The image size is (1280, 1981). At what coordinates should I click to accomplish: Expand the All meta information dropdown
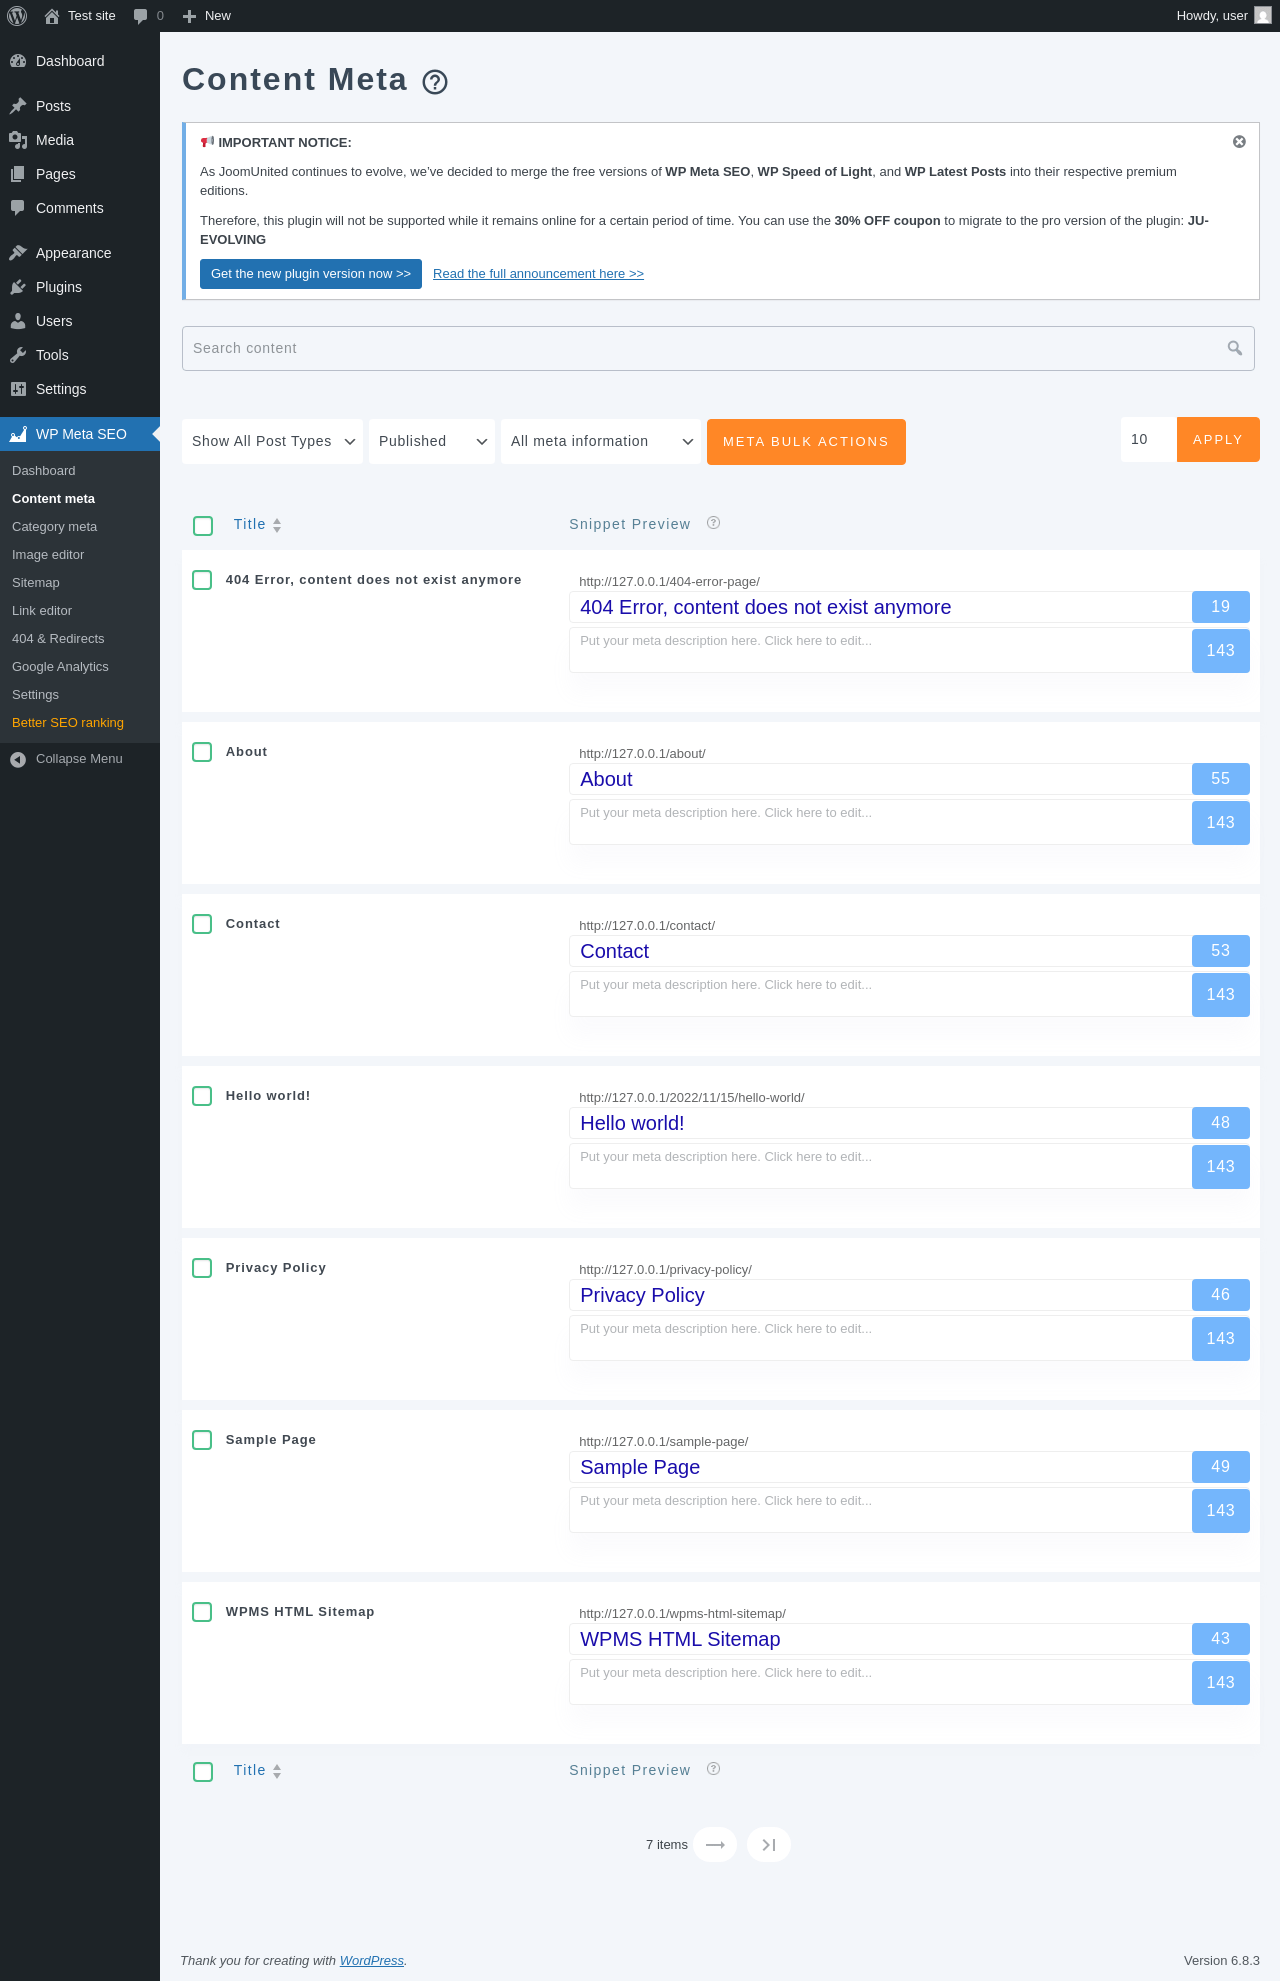point(601,441)
